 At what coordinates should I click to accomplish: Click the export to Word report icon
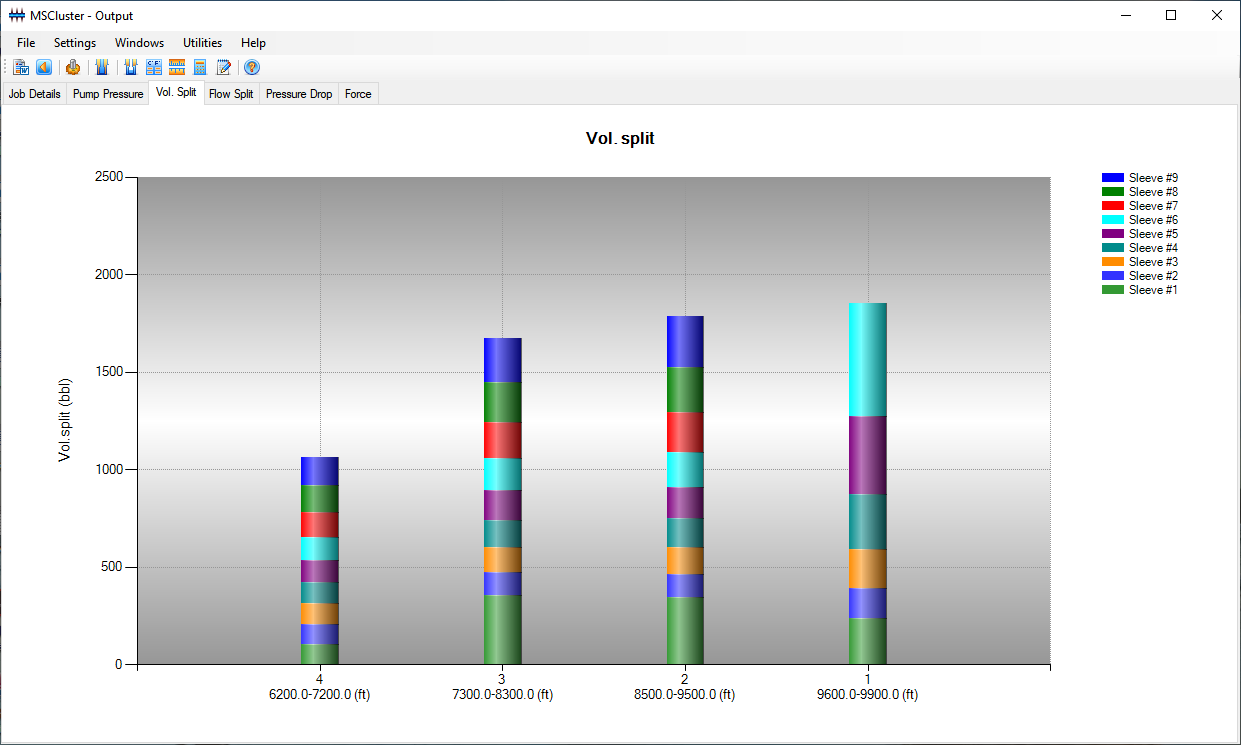tap(21, 68)
